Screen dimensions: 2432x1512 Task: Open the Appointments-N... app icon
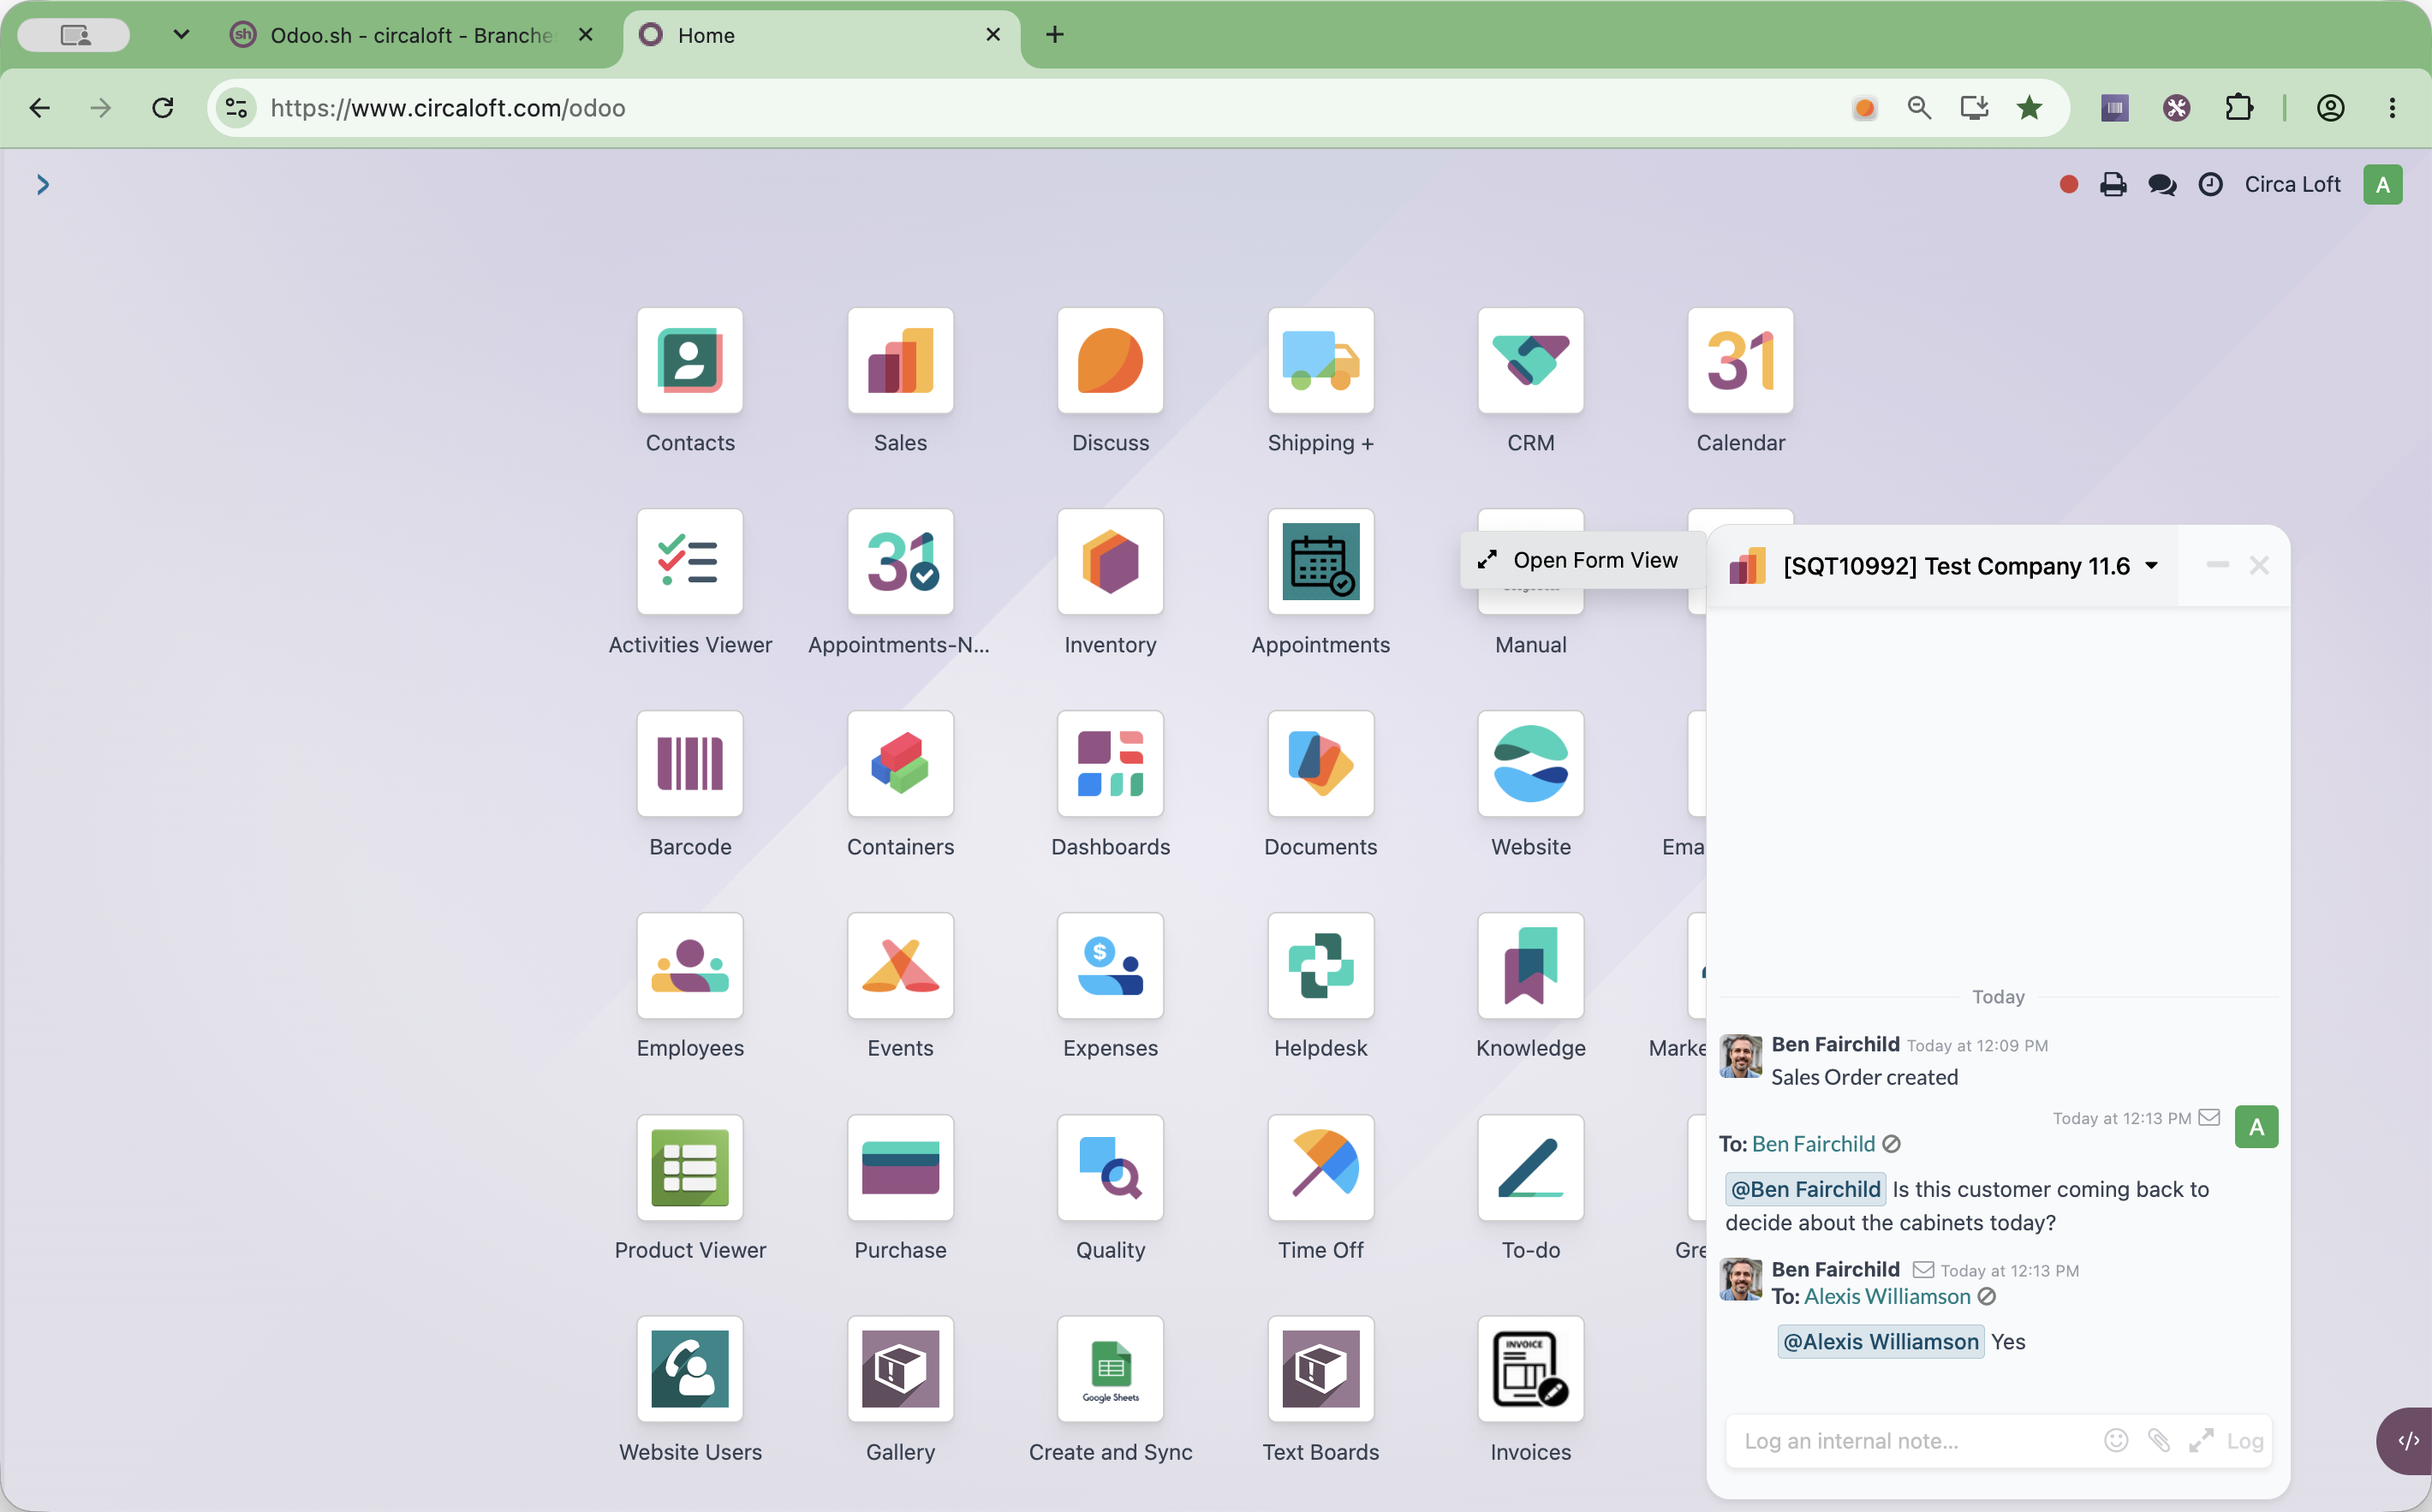[900, 562]
